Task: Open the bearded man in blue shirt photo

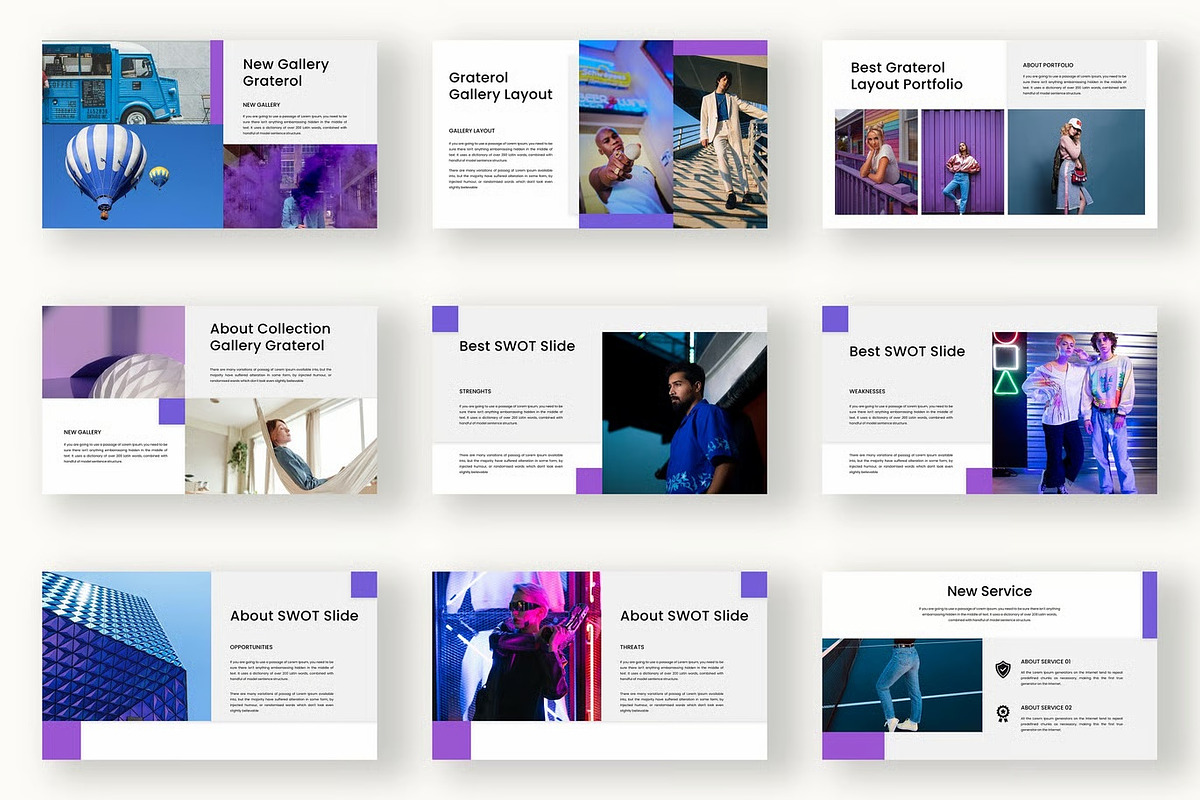Action: point(684,413)
